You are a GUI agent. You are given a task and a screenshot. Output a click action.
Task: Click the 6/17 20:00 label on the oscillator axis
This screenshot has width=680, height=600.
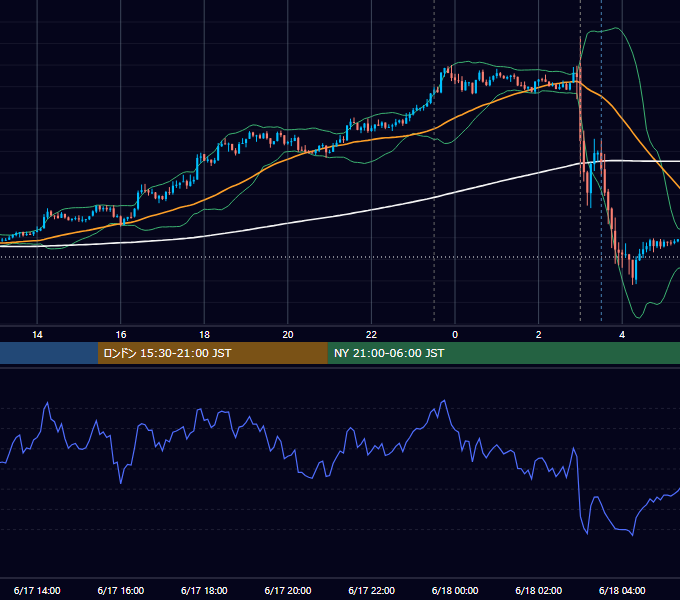[288, 590]
